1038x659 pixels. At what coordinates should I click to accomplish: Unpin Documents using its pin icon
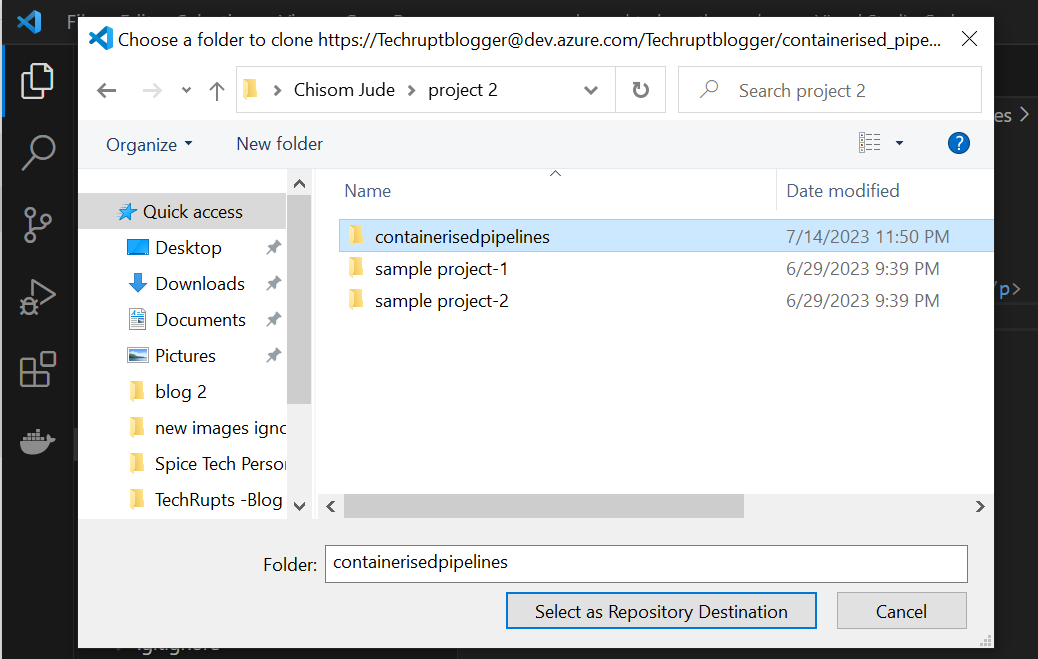click(x=273, y=320)
